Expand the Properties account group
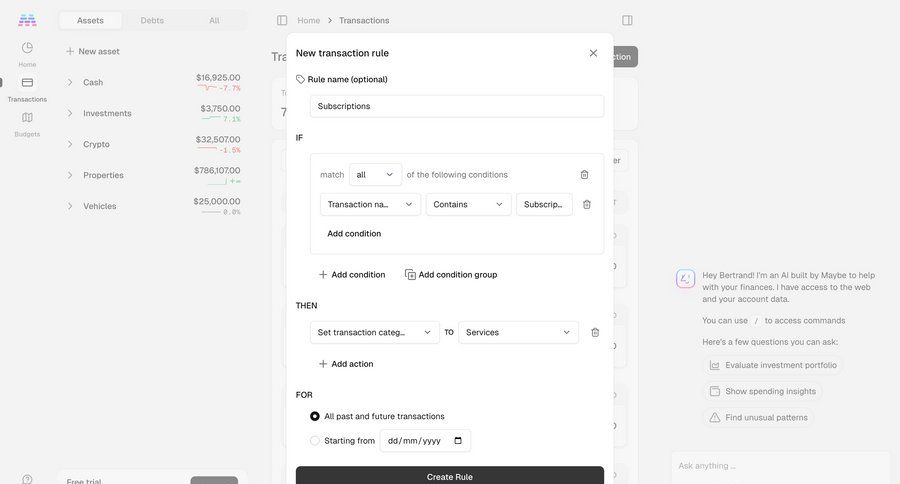The height and width of the screenshot is (484, 900). (x=70, y=175)
